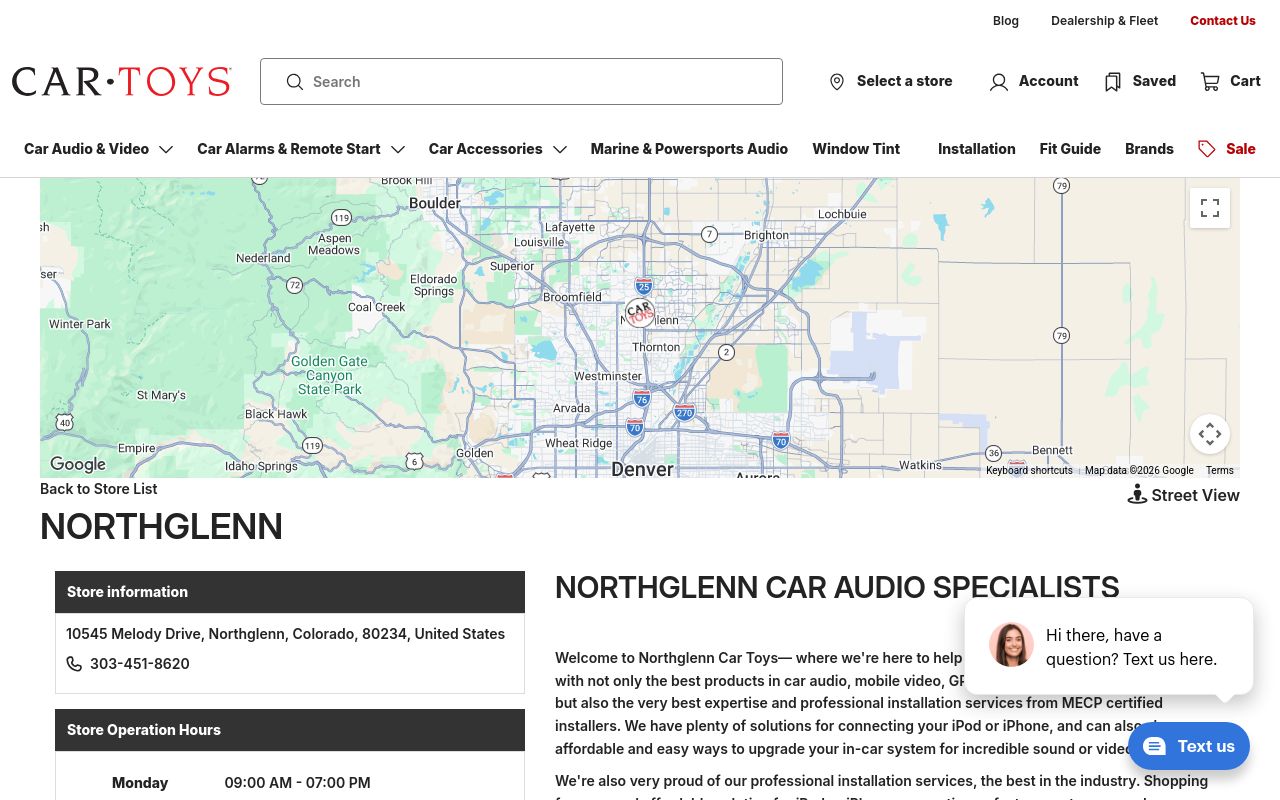Open the Fit Guide page
This screenshot has height=800, width=1280.
tap(1070, 149)
